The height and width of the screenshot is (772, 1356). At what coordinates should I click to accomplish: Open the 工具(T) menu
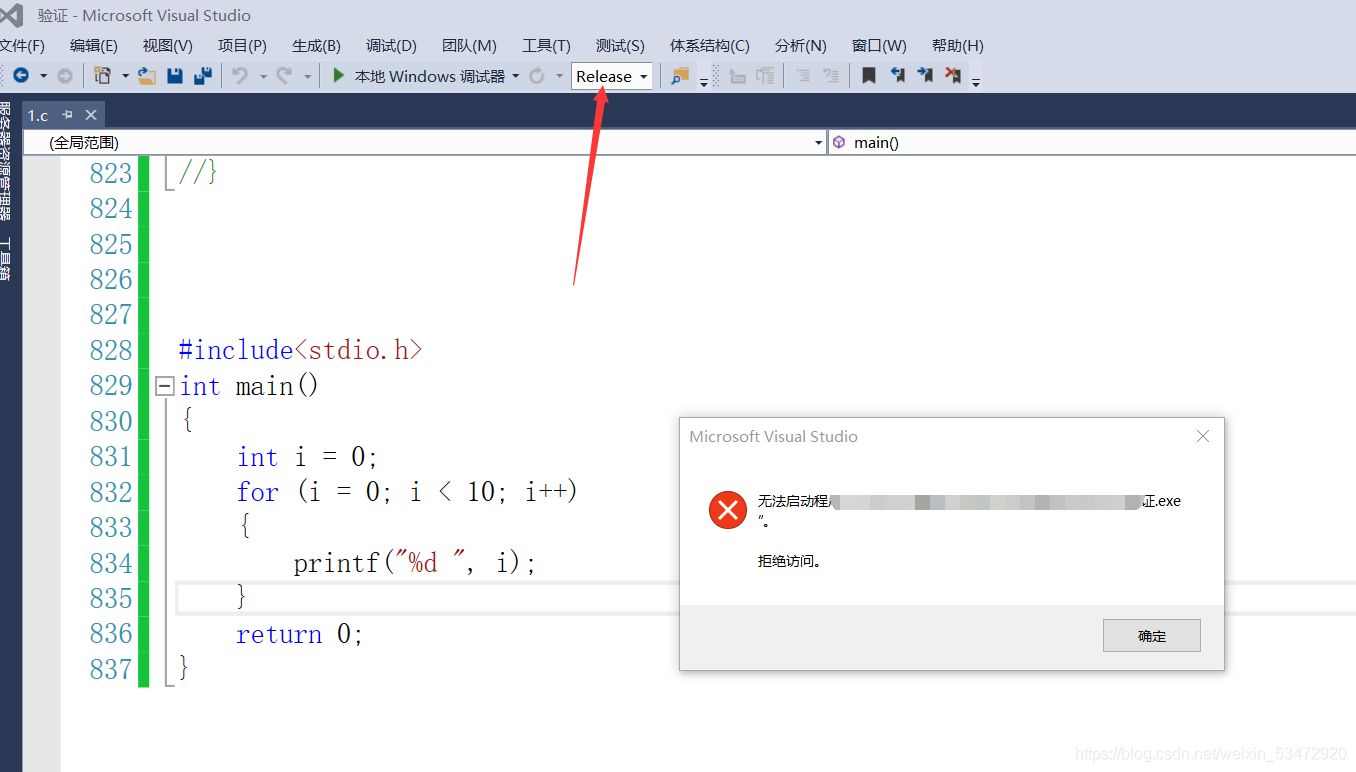point(546,46)
